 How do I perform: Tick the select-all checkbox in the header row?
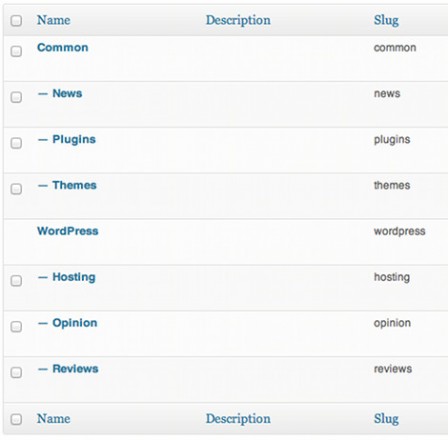pos(16,21)
